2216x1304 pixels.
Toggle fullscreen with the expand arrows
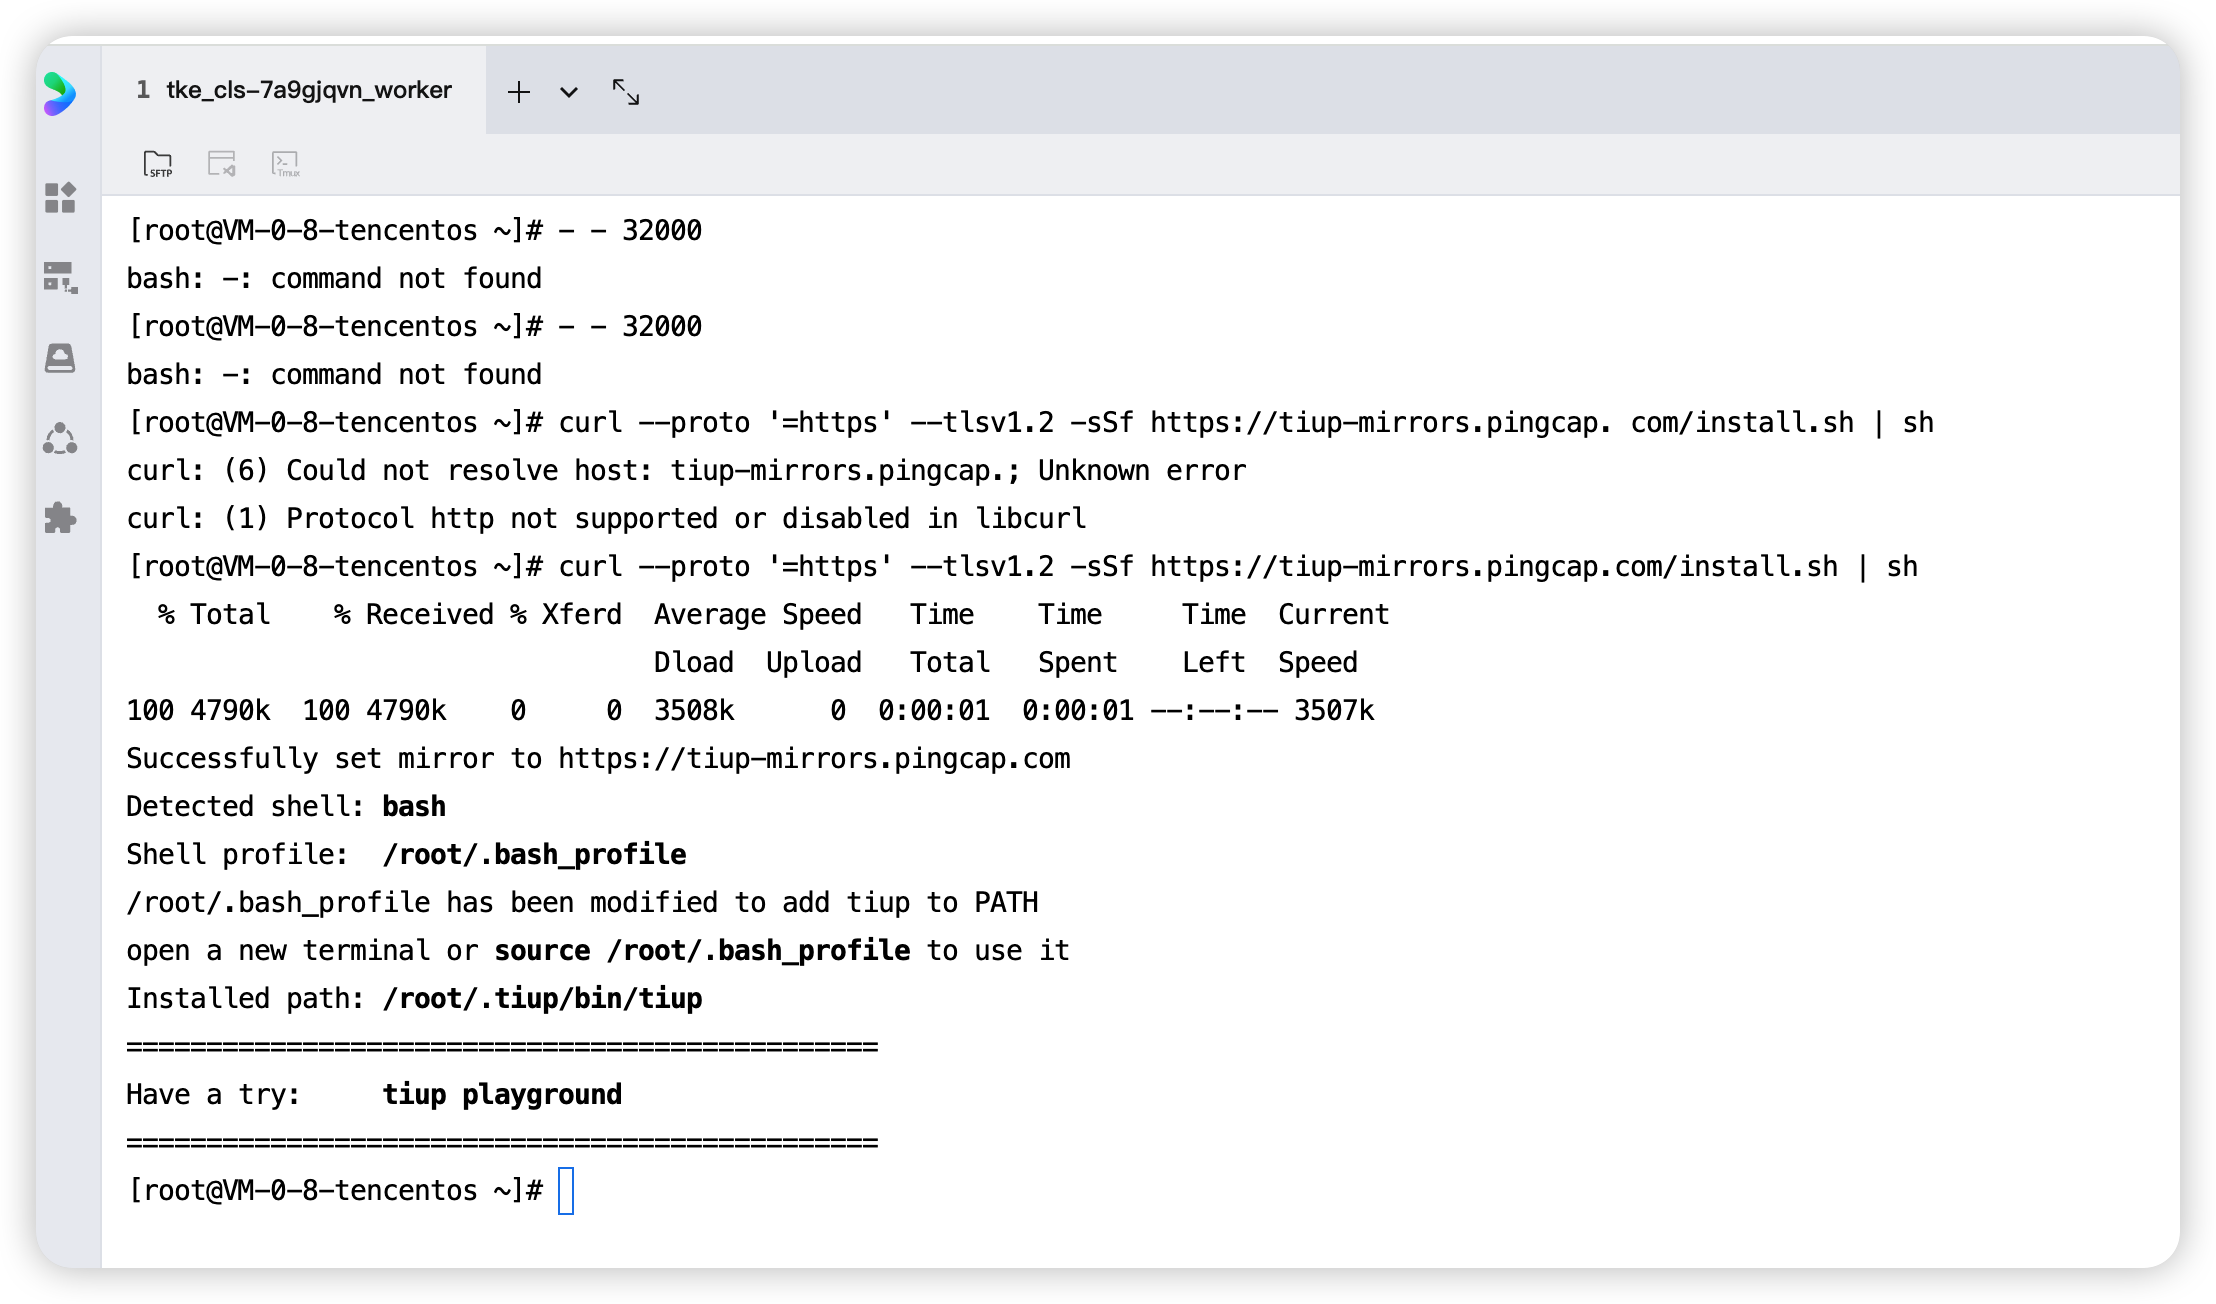pyautogui.click(x=626, y=92)
